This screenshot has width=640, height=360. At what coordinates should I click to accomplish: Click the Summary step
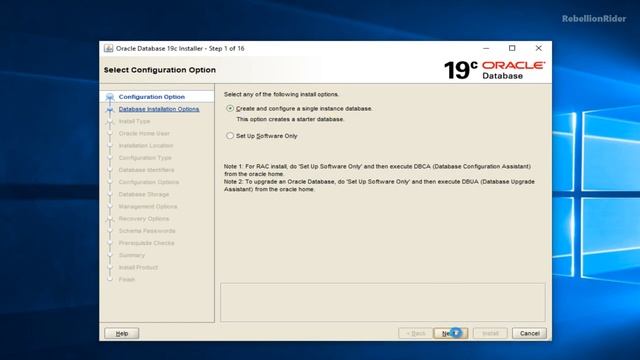131,255
